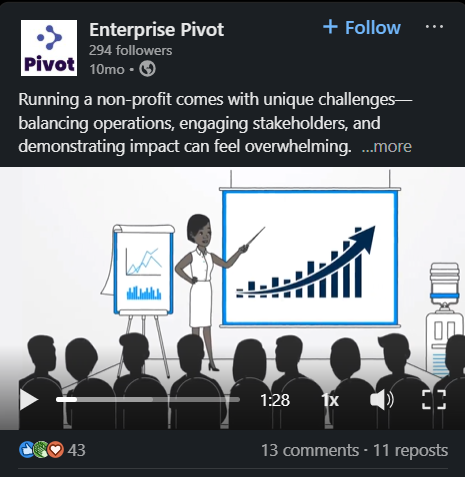Screen dimensions: 465x477
Task: Open list of 43 reactions
Action: tap(76, 450)
